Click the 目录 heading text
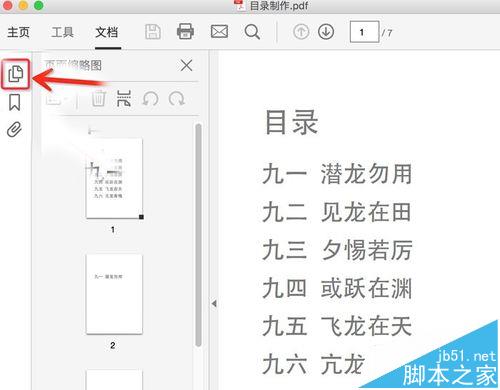Viewport: 500px width, 390px height. click(292, 122)
